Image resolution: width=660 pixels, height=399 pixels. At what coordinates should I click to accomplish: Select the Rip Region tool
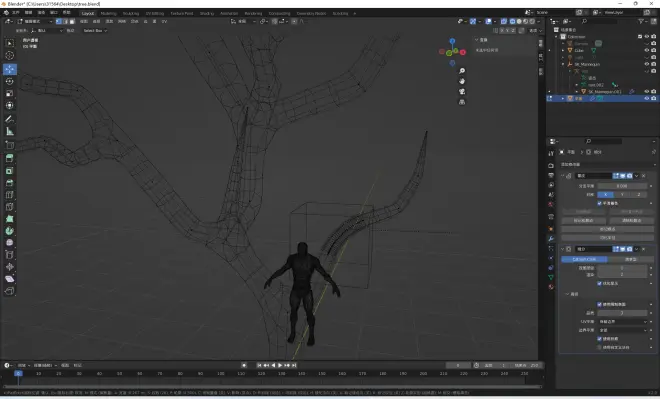tap(9, 291)
